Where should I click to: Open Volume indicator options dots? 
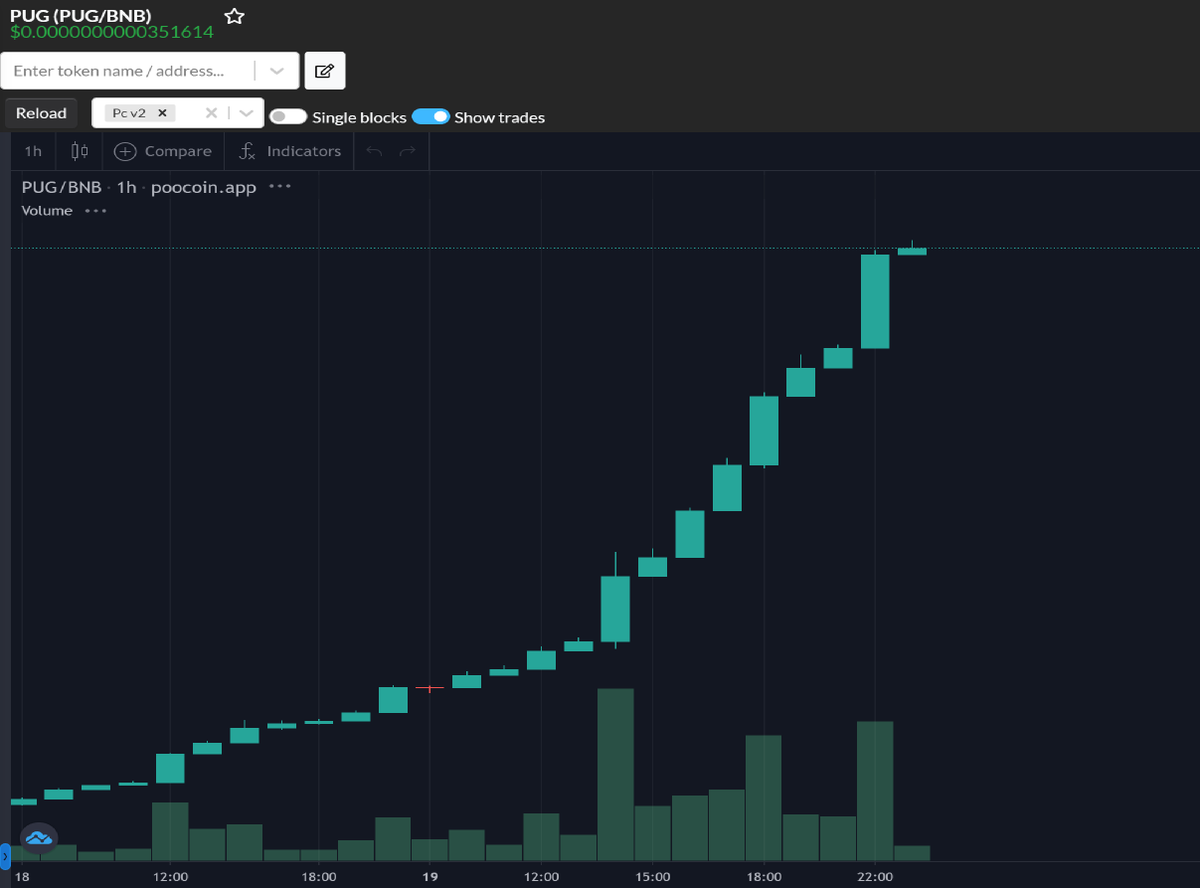(x=96, y=211)
